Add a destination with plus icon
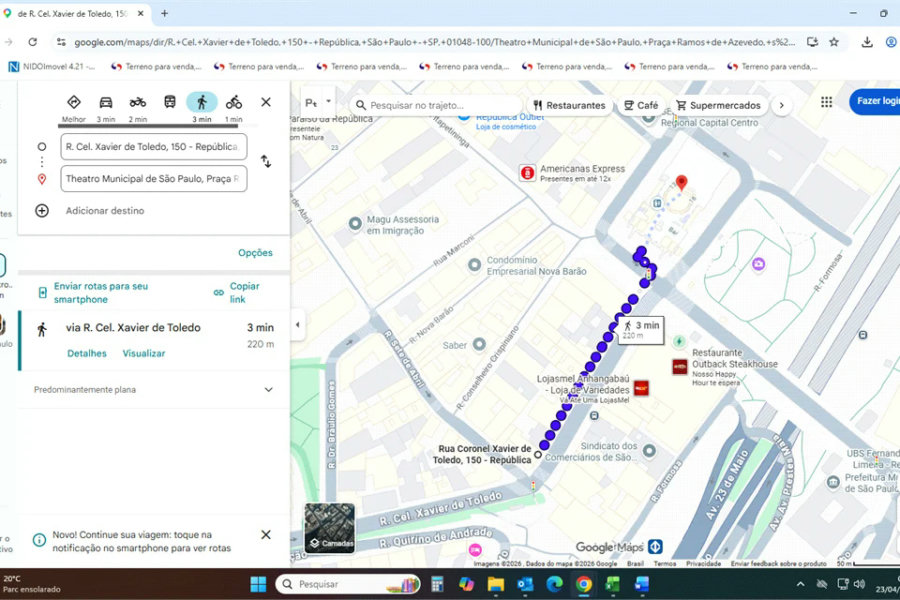Viewport: 900px width, 600px height. point(42,211)
